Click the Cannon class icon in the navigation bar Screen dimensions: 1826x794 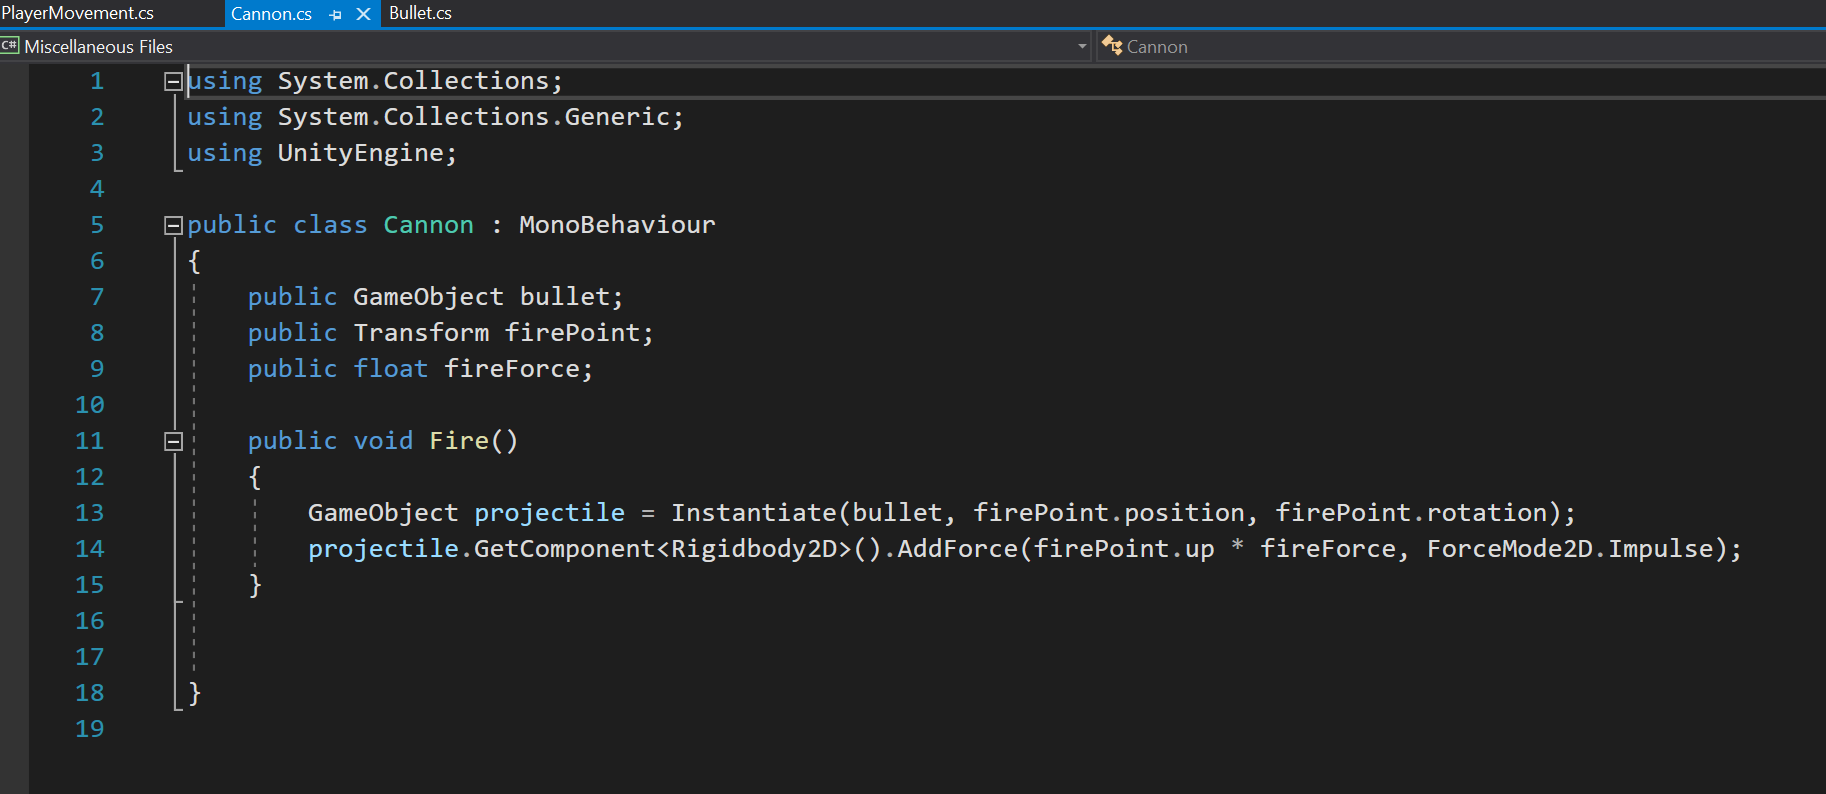(x=1111, y=45)
